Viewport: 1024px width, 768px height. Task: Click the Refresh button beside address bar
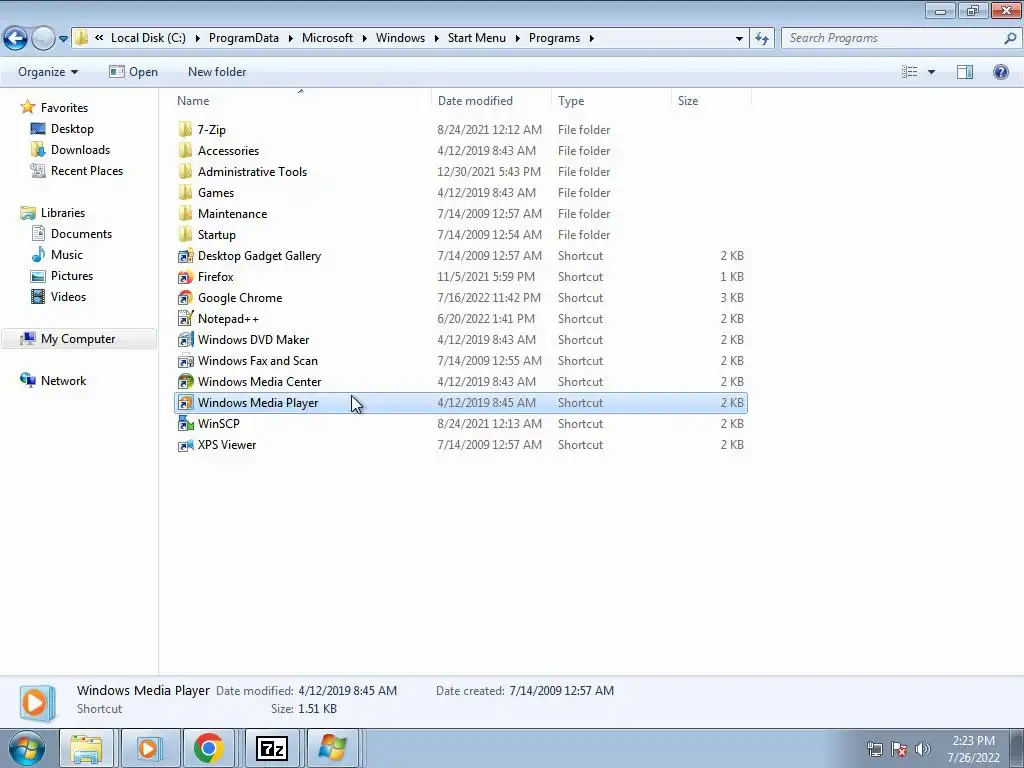[761, 39]
